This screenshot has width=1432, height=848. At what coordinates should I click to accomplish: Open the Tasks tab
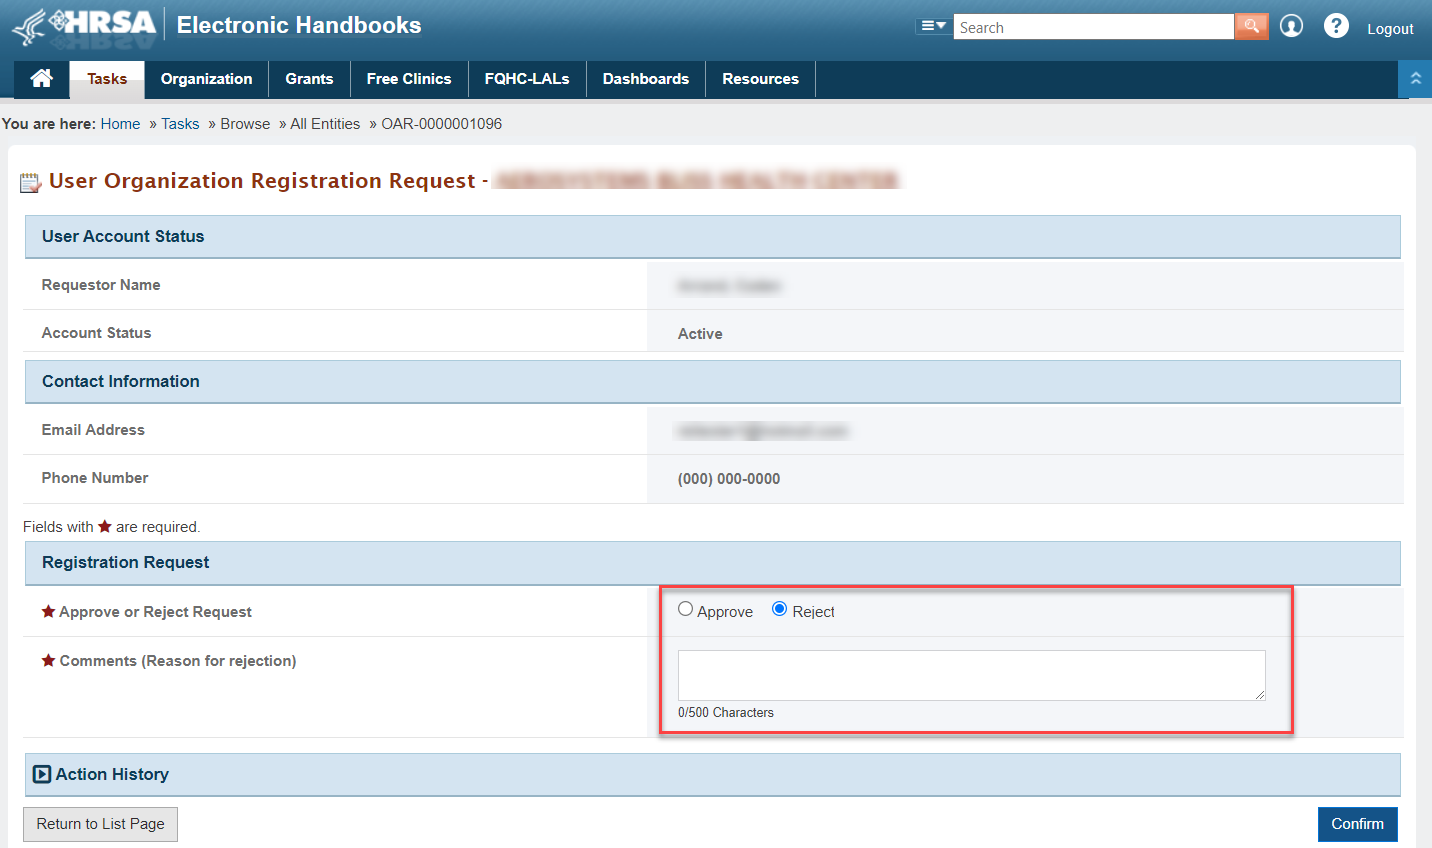coord(107,79)
